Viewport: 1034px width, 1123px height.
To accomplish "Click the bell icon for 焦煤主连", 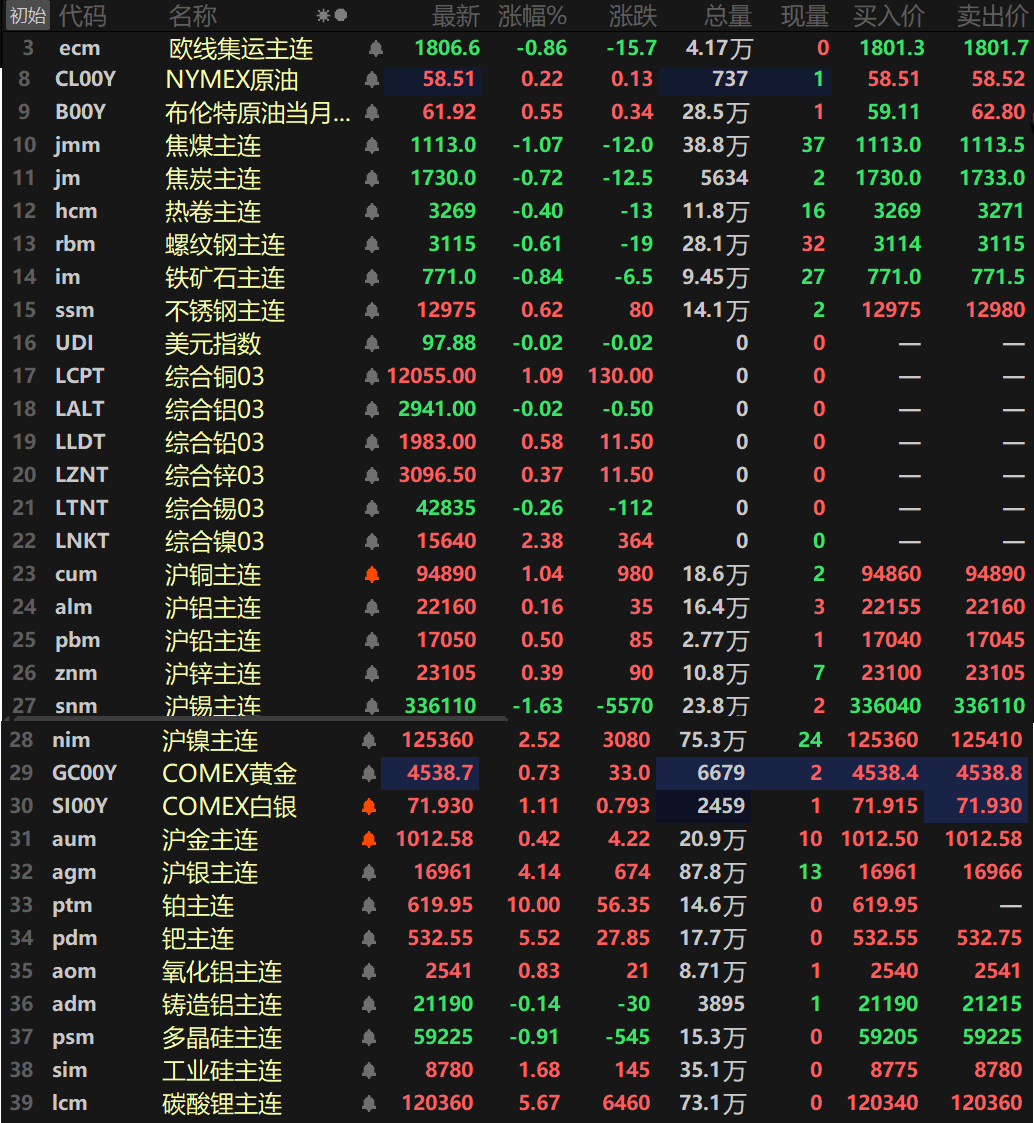I will [373, 146].
